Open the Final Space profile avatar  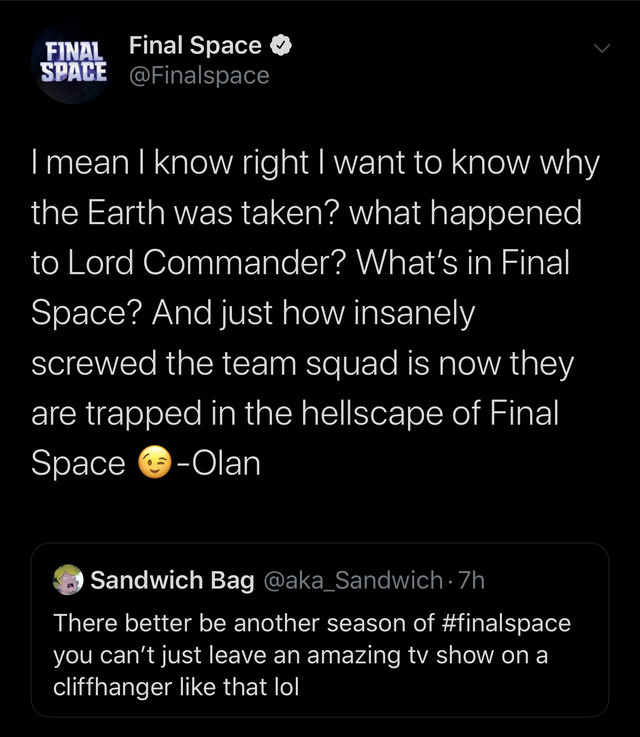(x=72, y=62)
